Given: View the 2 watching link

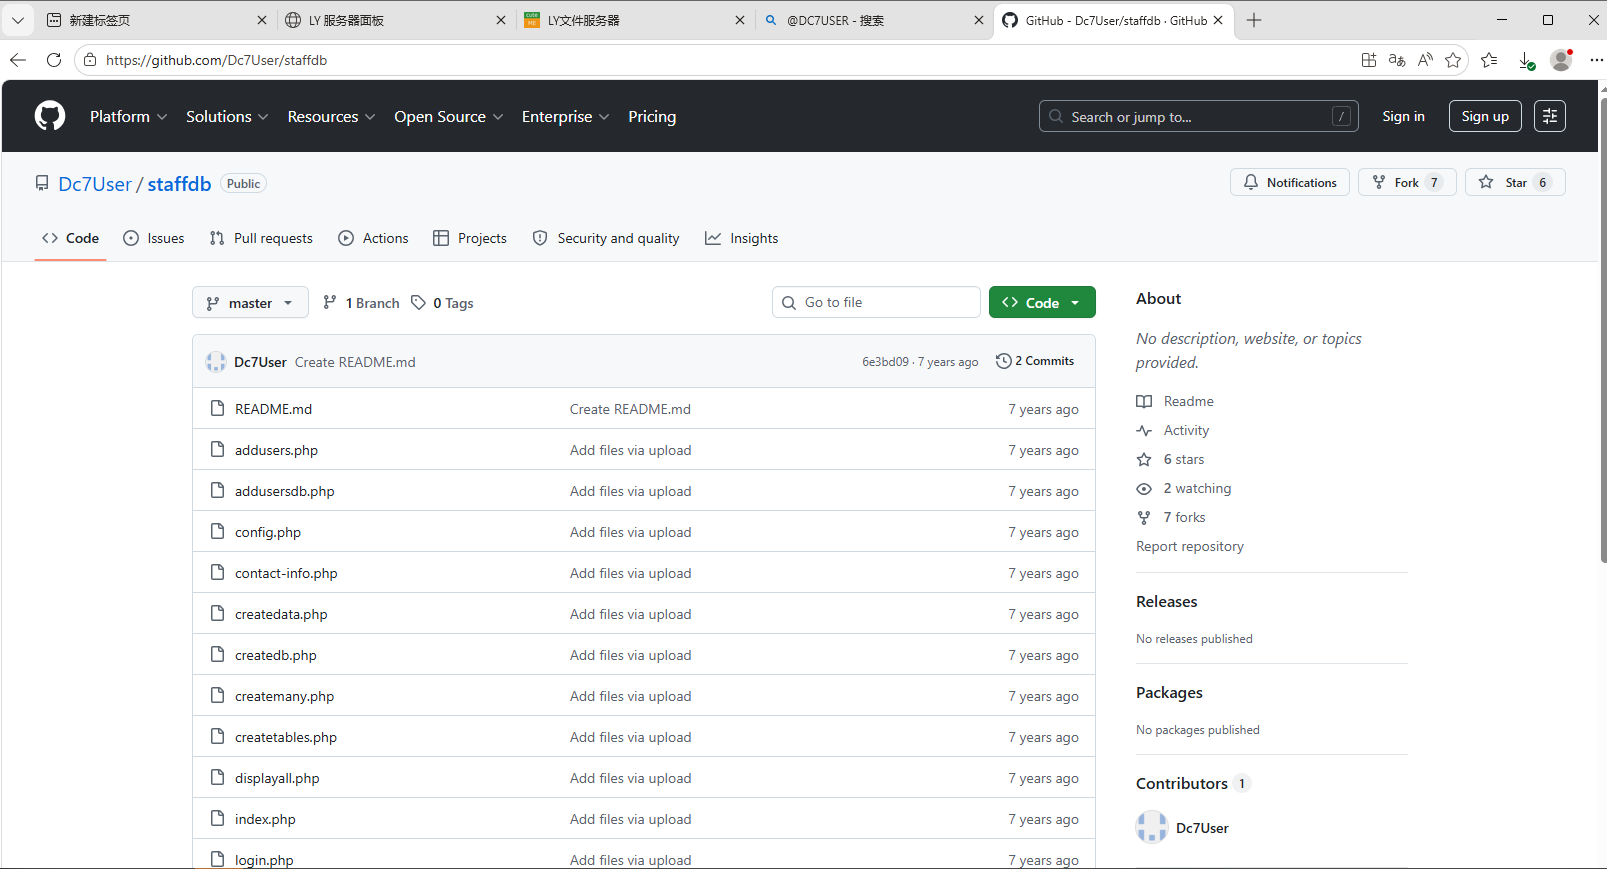Looking at the screenshot, I should 1185,488.
